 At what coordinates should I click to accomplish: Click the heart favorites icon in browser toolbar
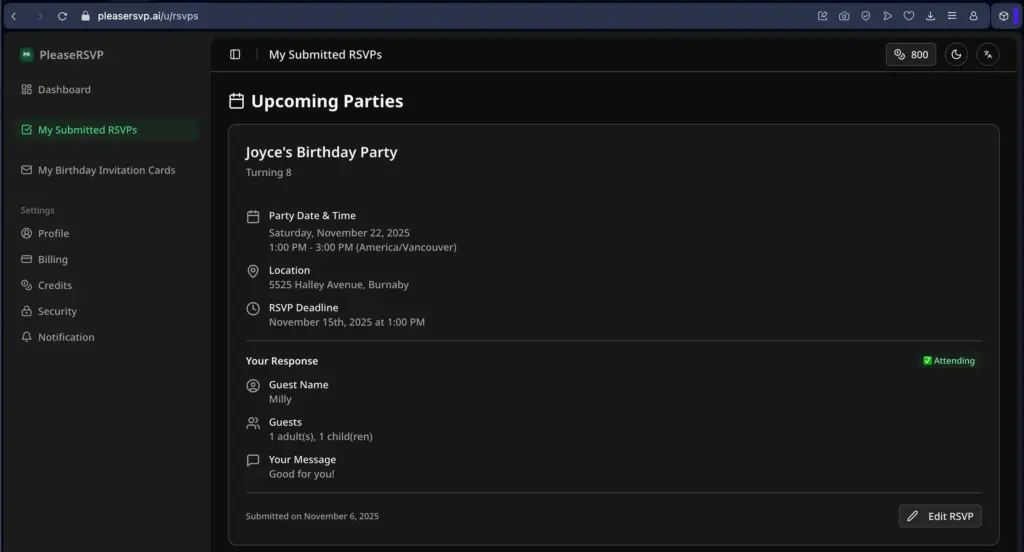(x=908, y=16)
